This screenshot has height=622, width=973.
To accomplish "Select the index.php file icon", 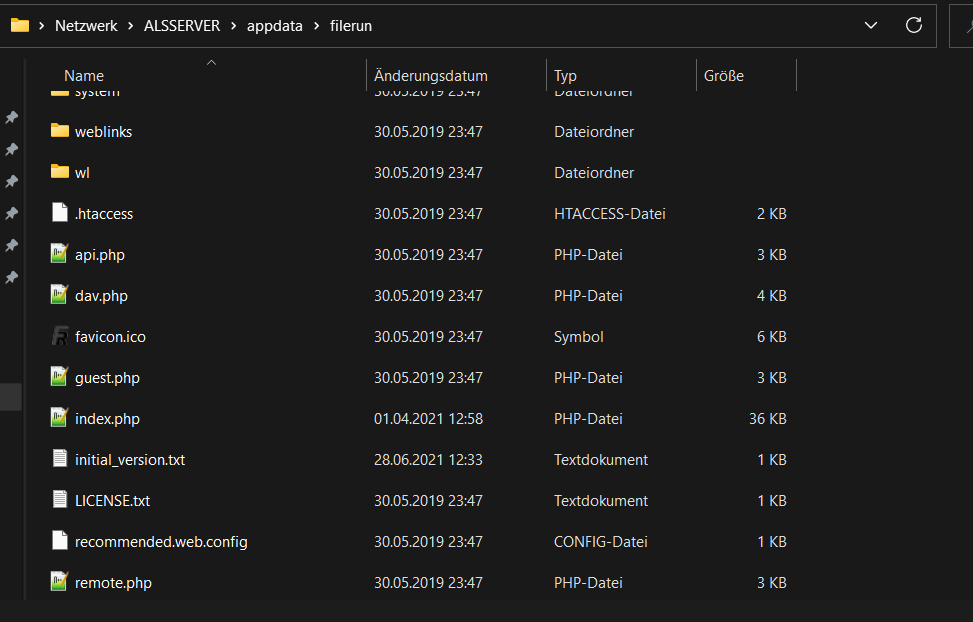I will (59, 417).
